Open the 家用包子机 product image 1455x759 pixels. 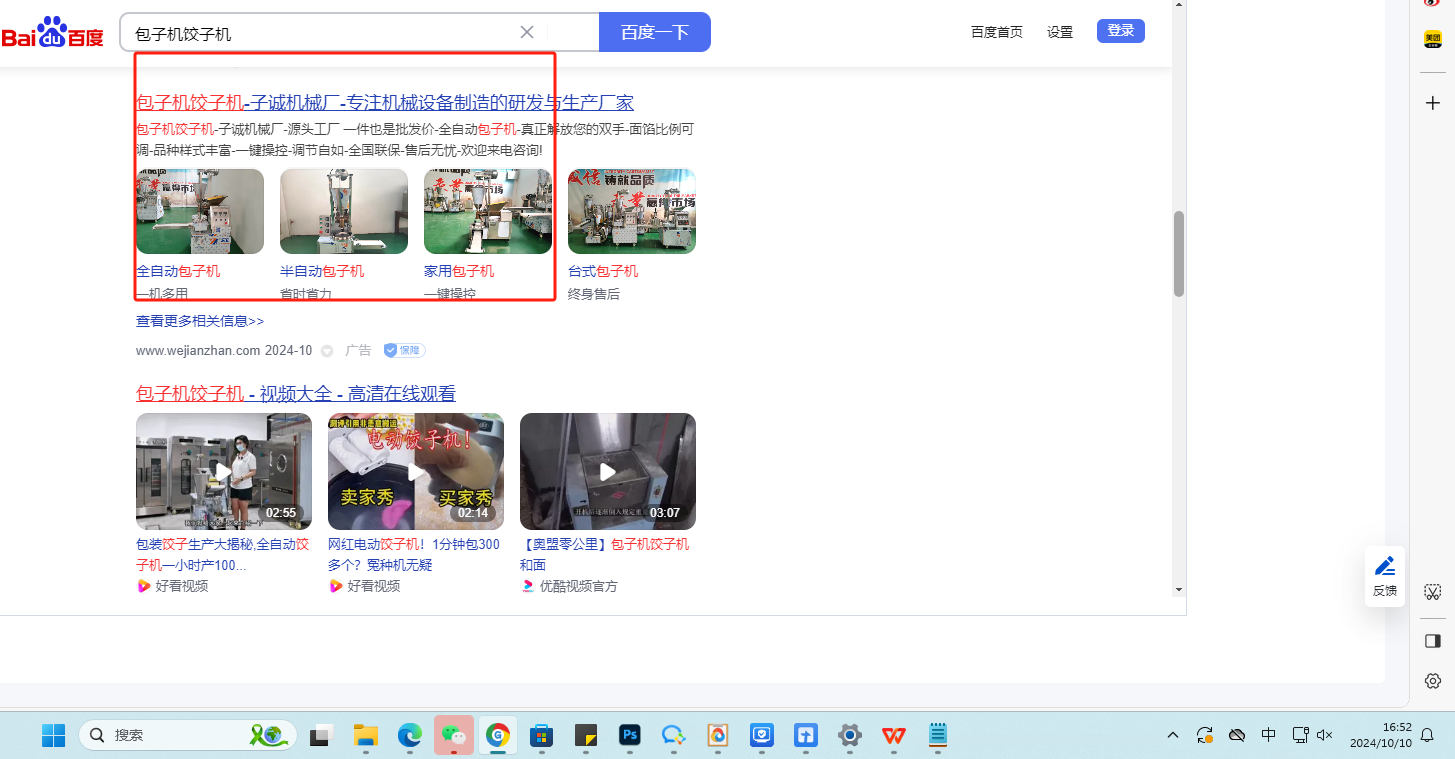(x=488, y=211)
